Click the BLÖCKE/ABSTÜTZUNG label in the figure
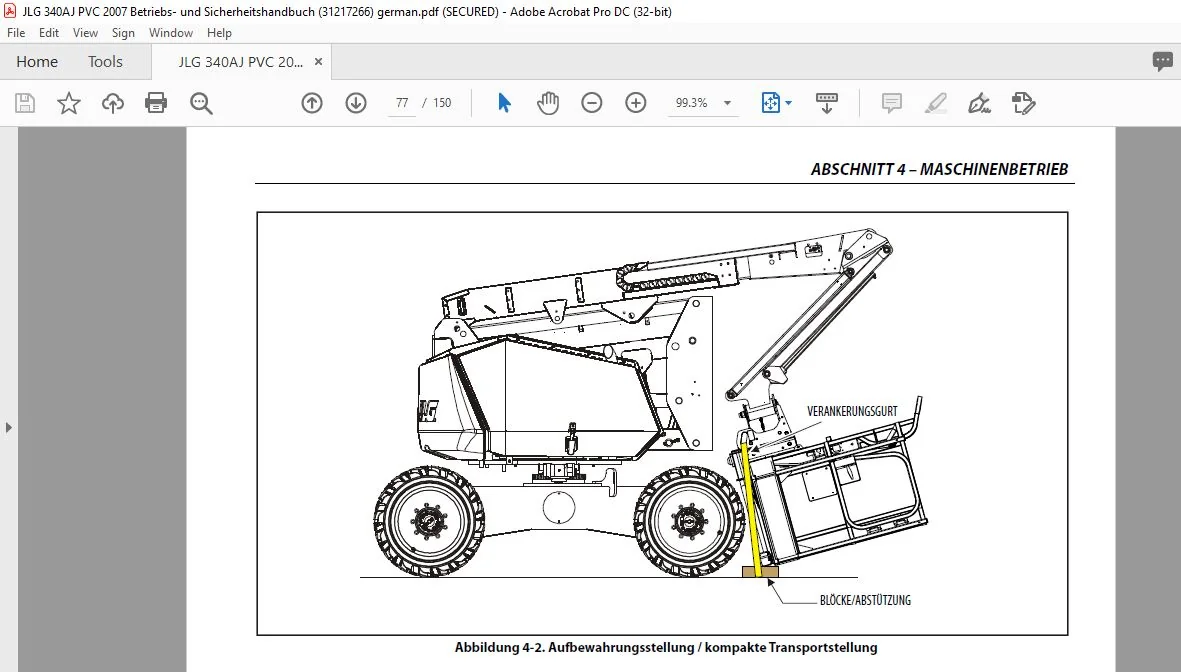The height and width of the screenshot is (672, 1181). (865, 600)
